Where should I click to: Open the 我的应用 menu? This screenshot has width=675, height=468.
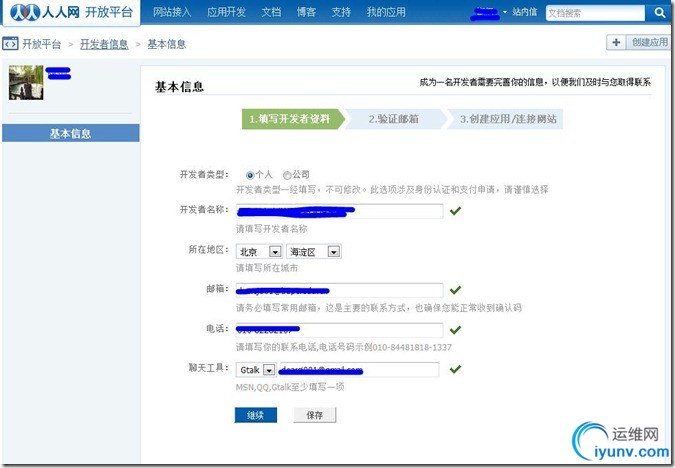386,12
